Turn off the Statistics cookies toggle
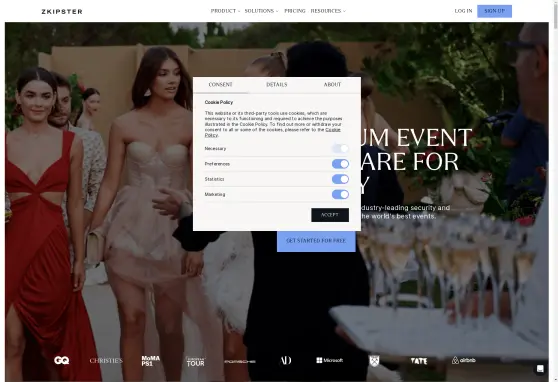The height and width of the screenshot is (382, 558). point(340,179)
